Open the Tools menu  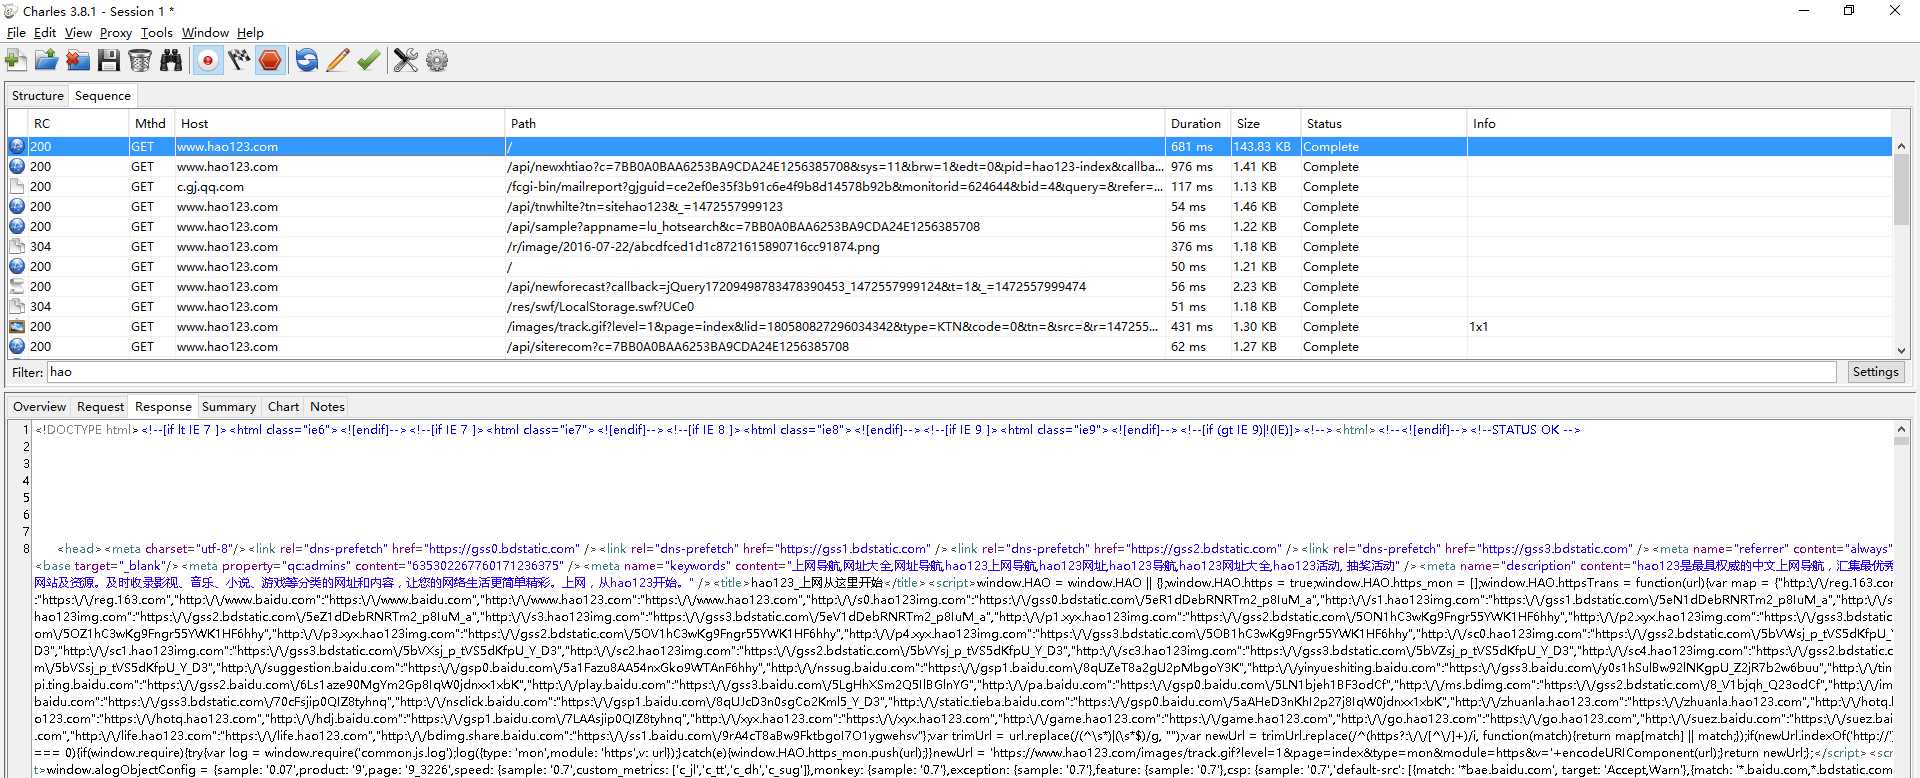point(157,33)
